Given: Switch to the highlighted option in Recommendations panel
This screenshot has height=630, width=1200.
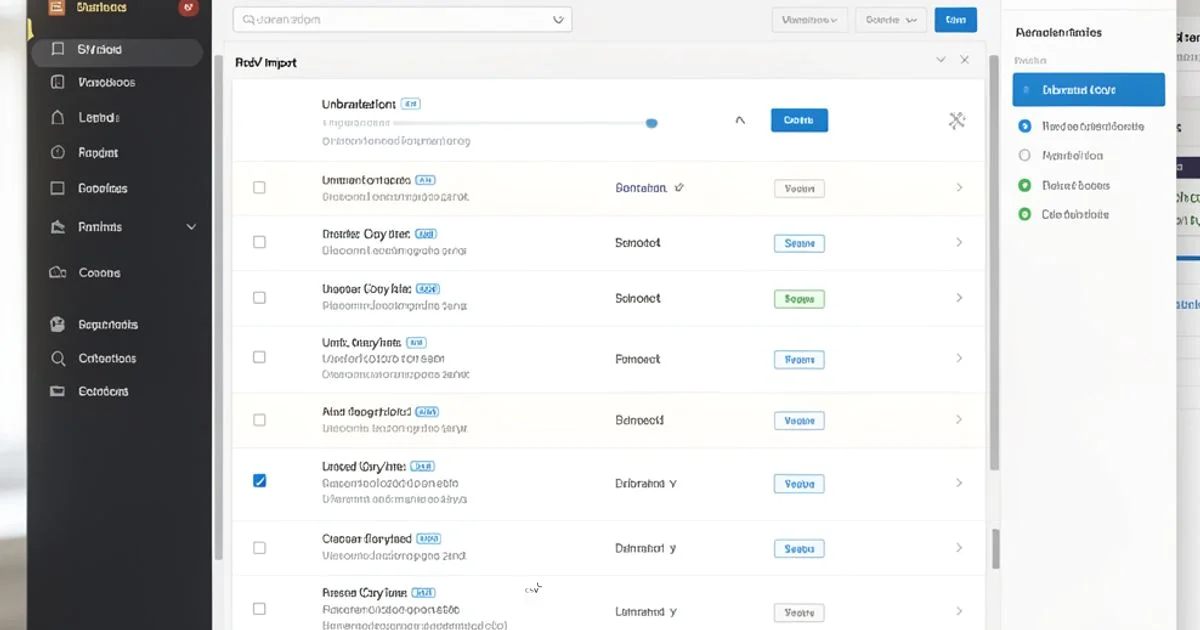Looking at the screenshot, I should coord(1088,89).
